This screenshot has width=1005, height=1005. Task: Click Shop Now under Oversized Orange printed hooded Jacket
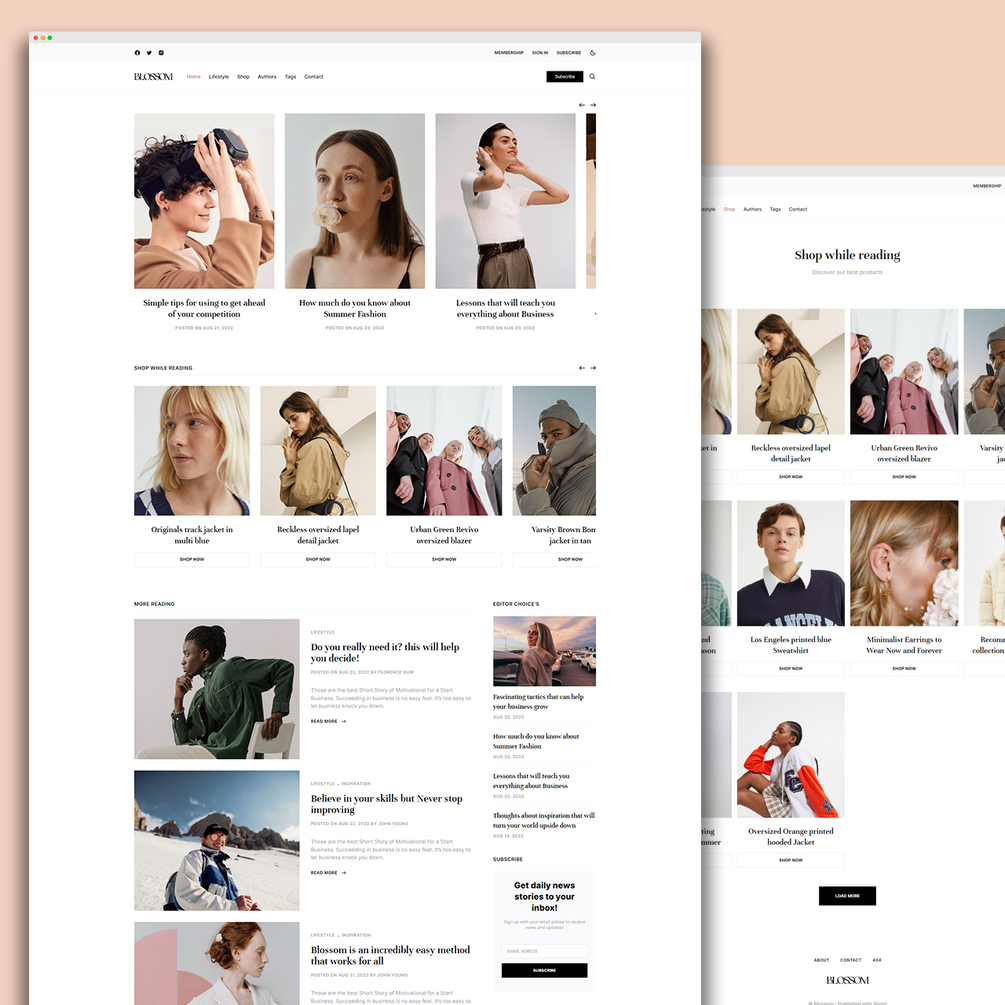(791, 860)
